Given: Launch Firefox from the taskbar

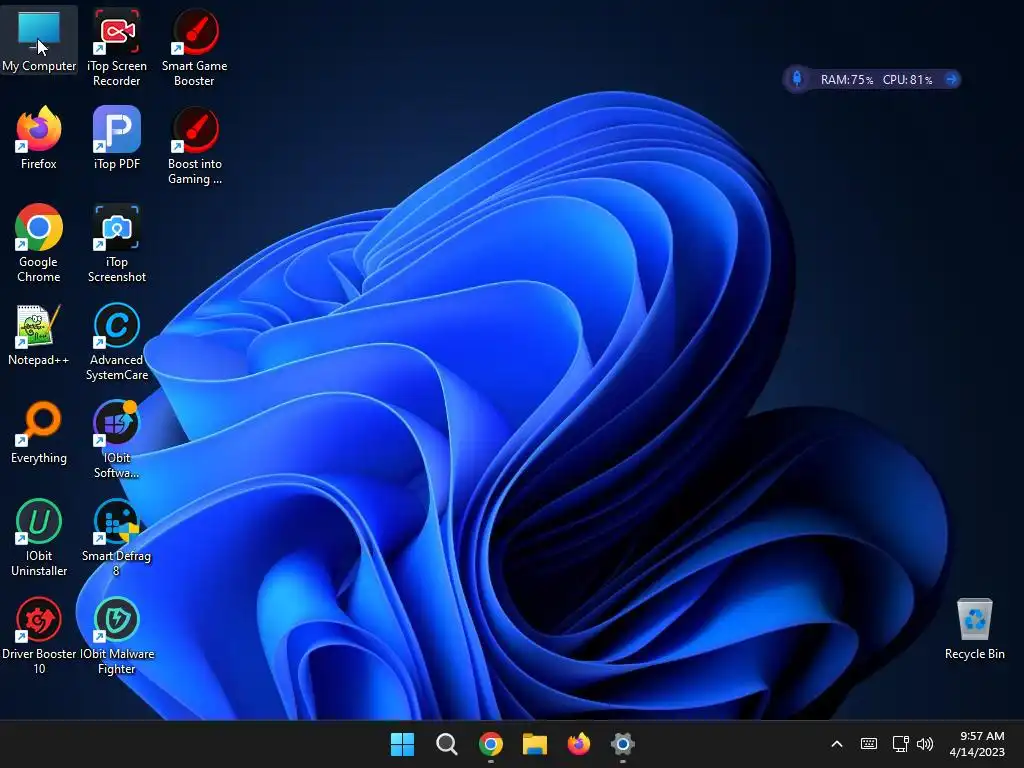Looking at the screenshot, I should (x=579, y=744).
